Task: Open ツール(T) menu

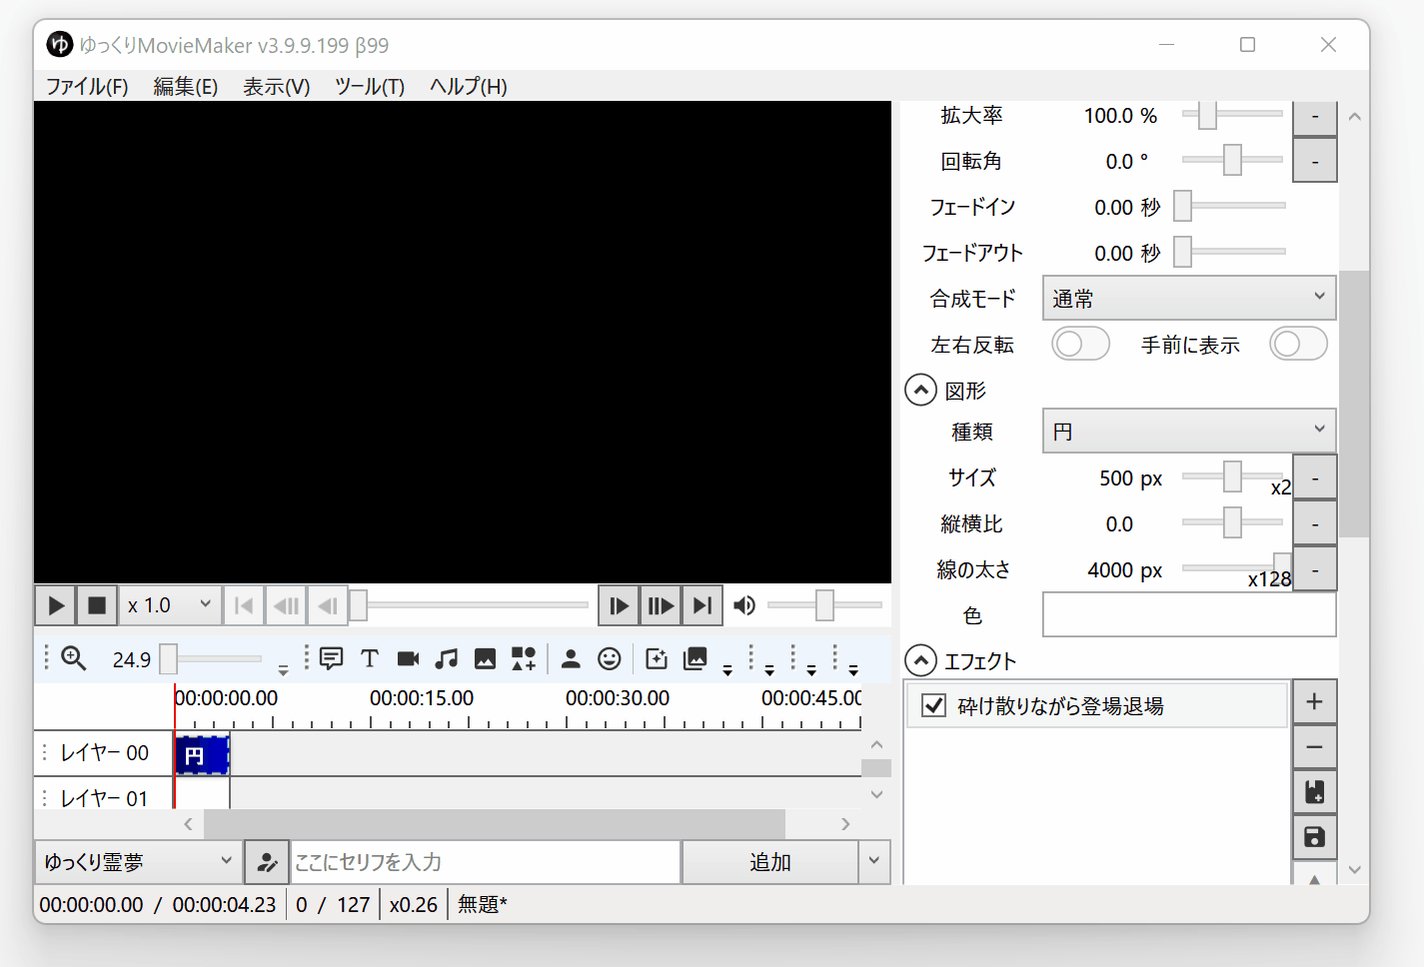Action: click(x=370, y=87)
